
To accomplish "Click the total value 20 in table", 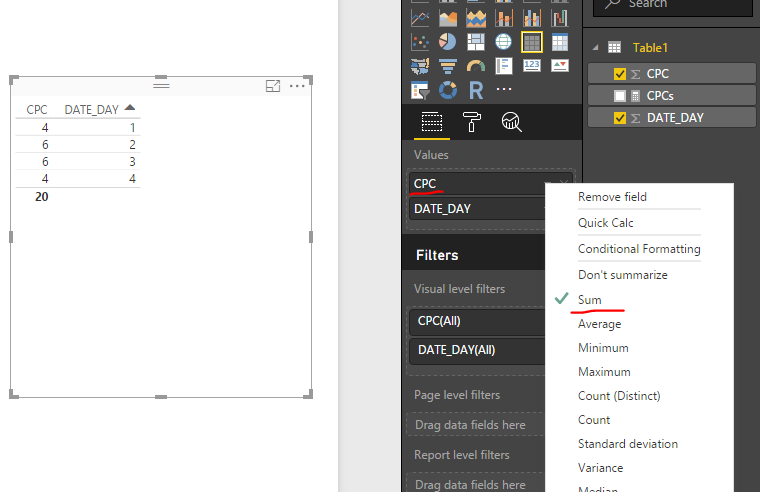I will pos(42,197).
